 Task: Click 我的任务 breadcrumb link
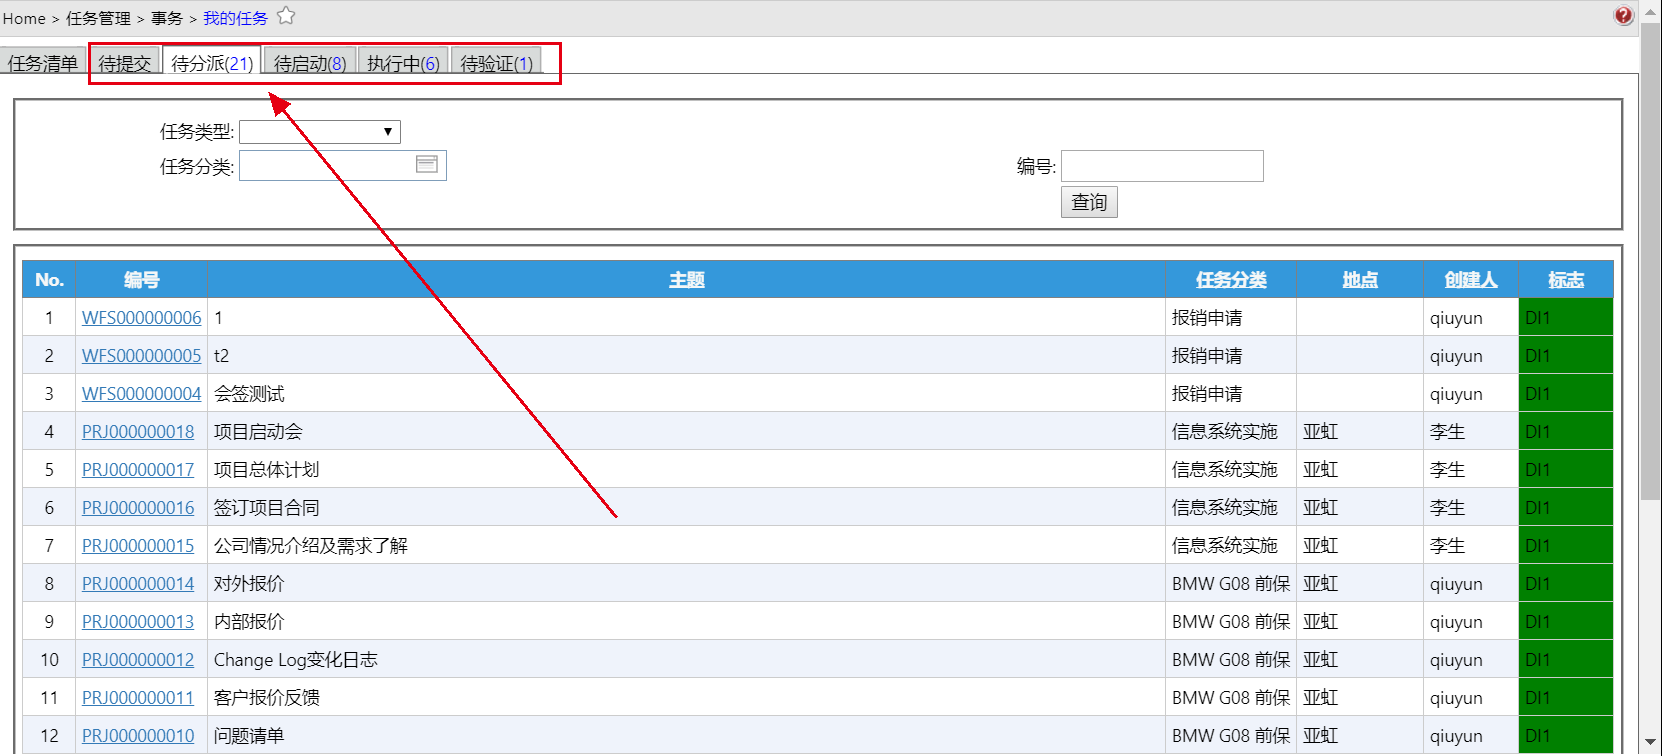(236, 18)
